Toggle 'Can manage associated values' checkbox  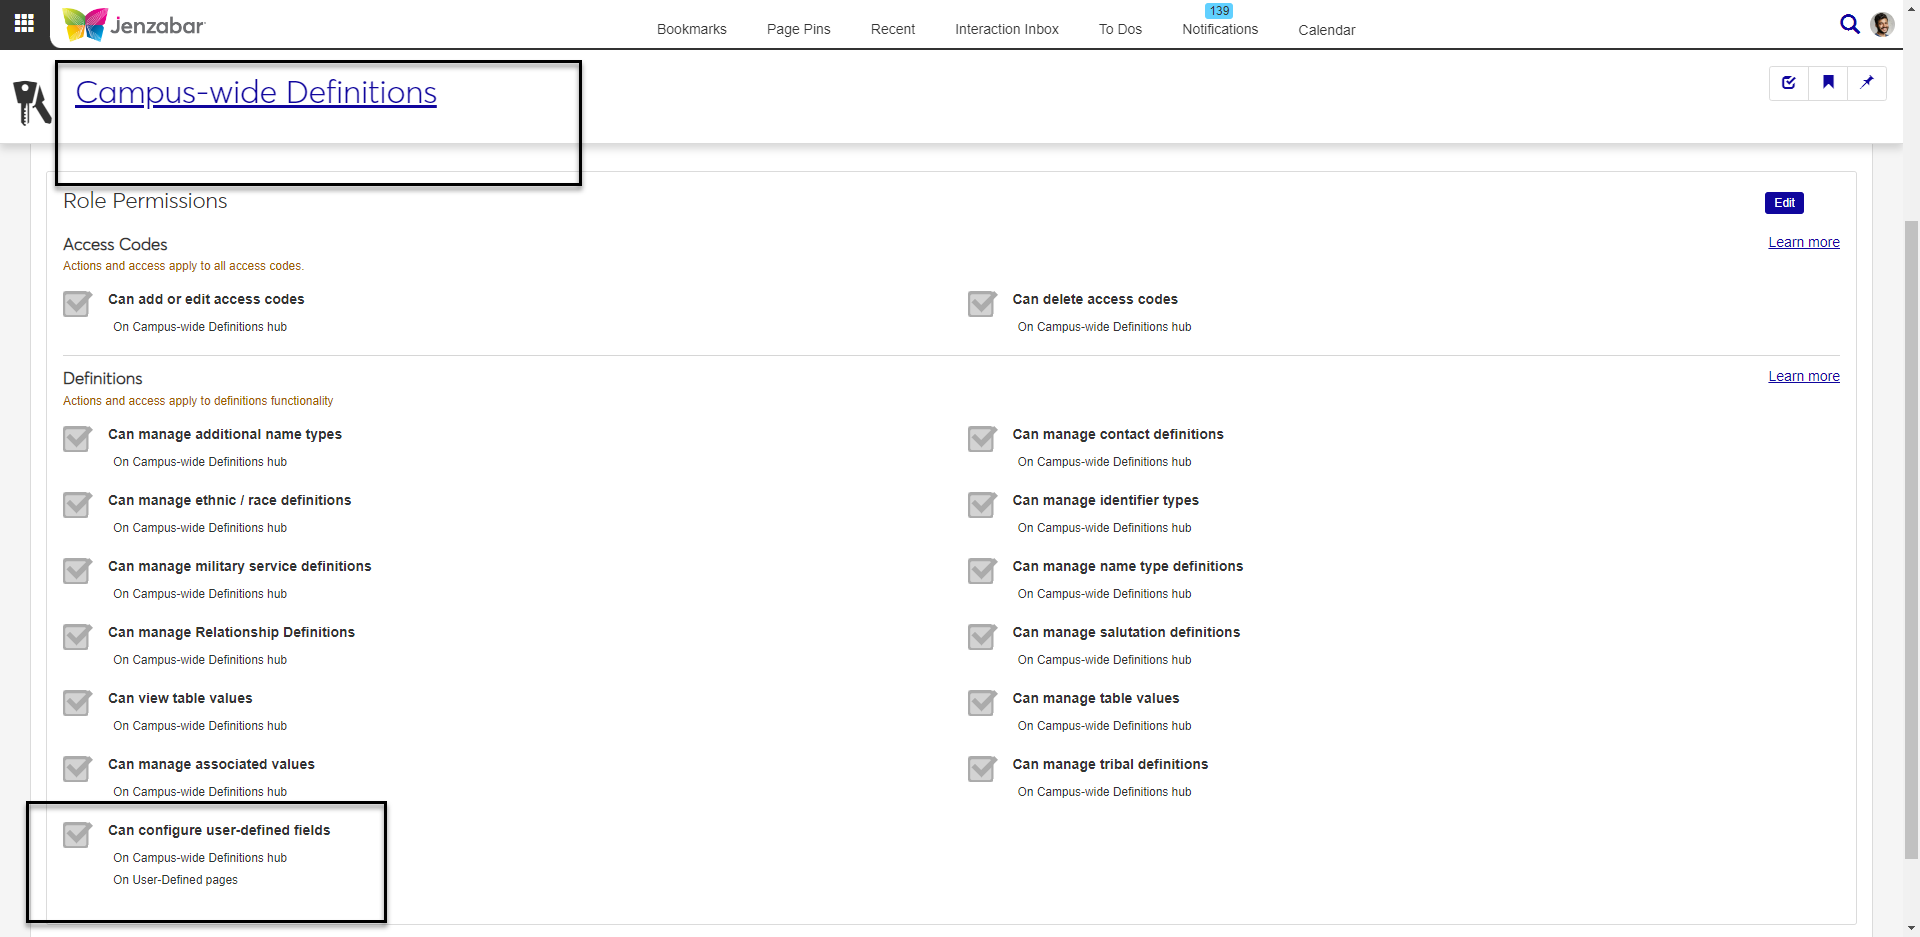[77, 769]
